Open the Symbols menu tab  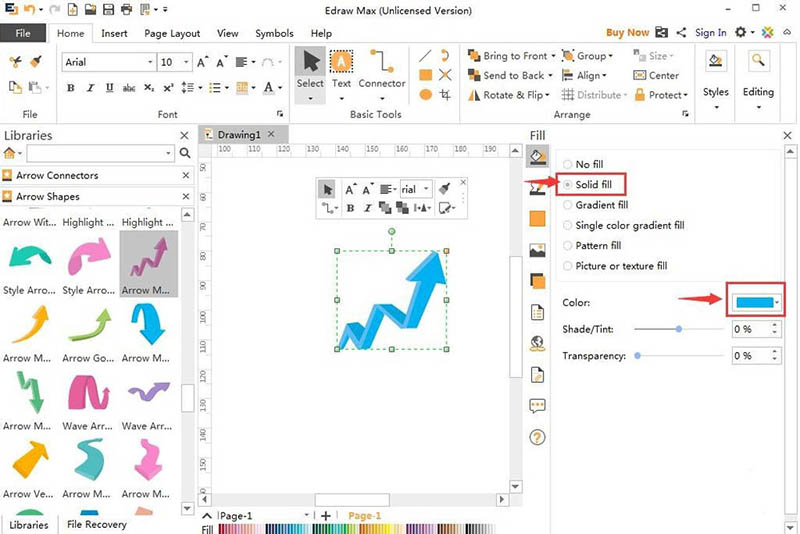tap(274, 33)
